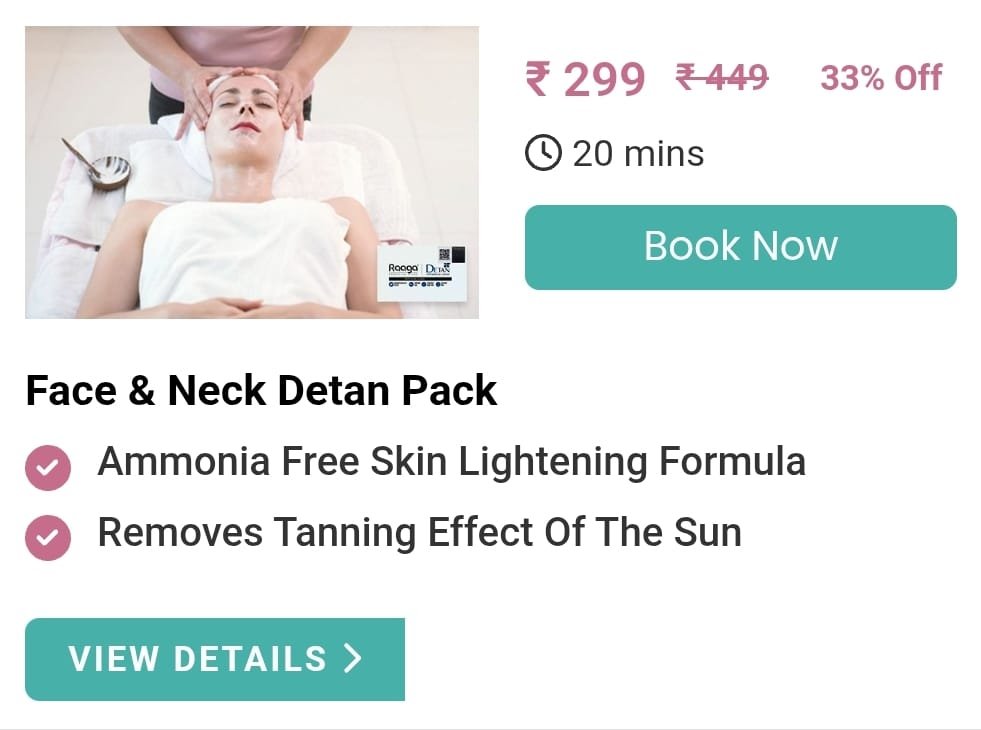This screenshot has width=981, height=730.
Task: Click the clock icon beside 20 mins
Action: point(542,153)
